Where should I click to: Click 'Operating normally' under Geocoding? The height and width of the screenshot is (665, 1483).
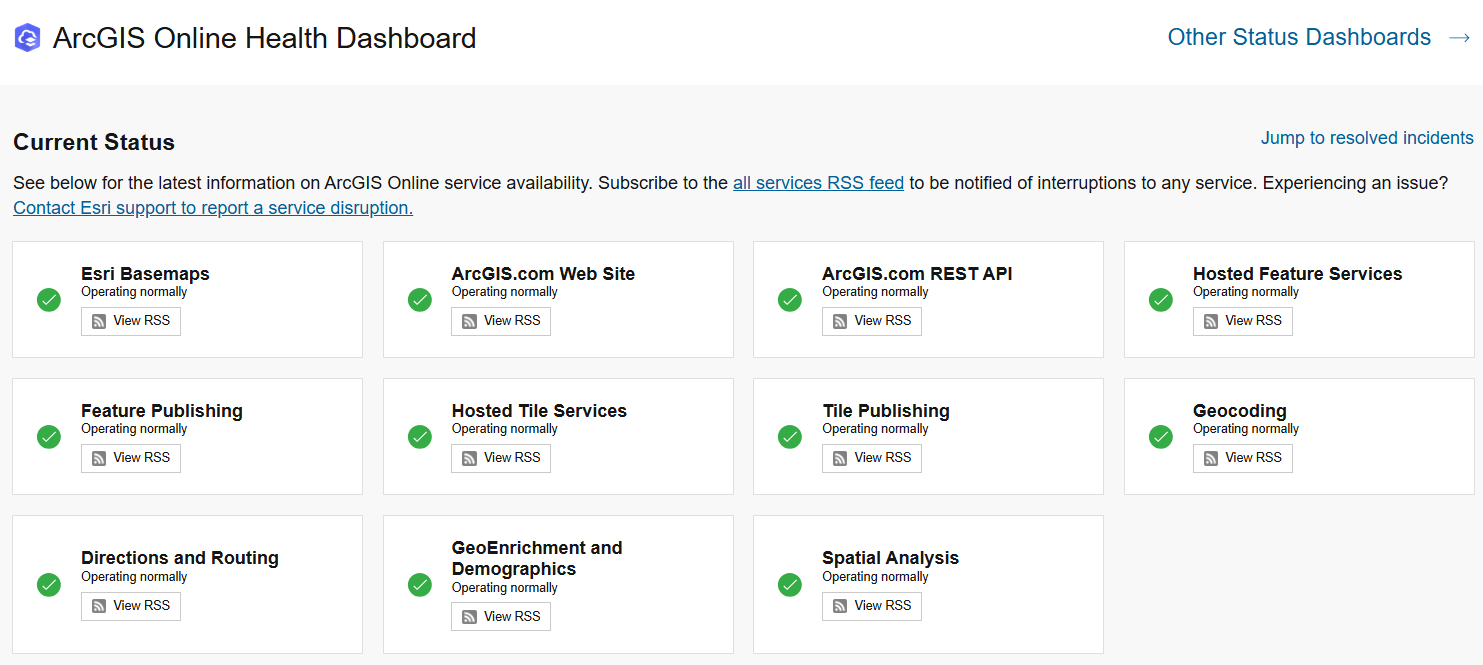pyautogui.click(x=1246, y=429)
